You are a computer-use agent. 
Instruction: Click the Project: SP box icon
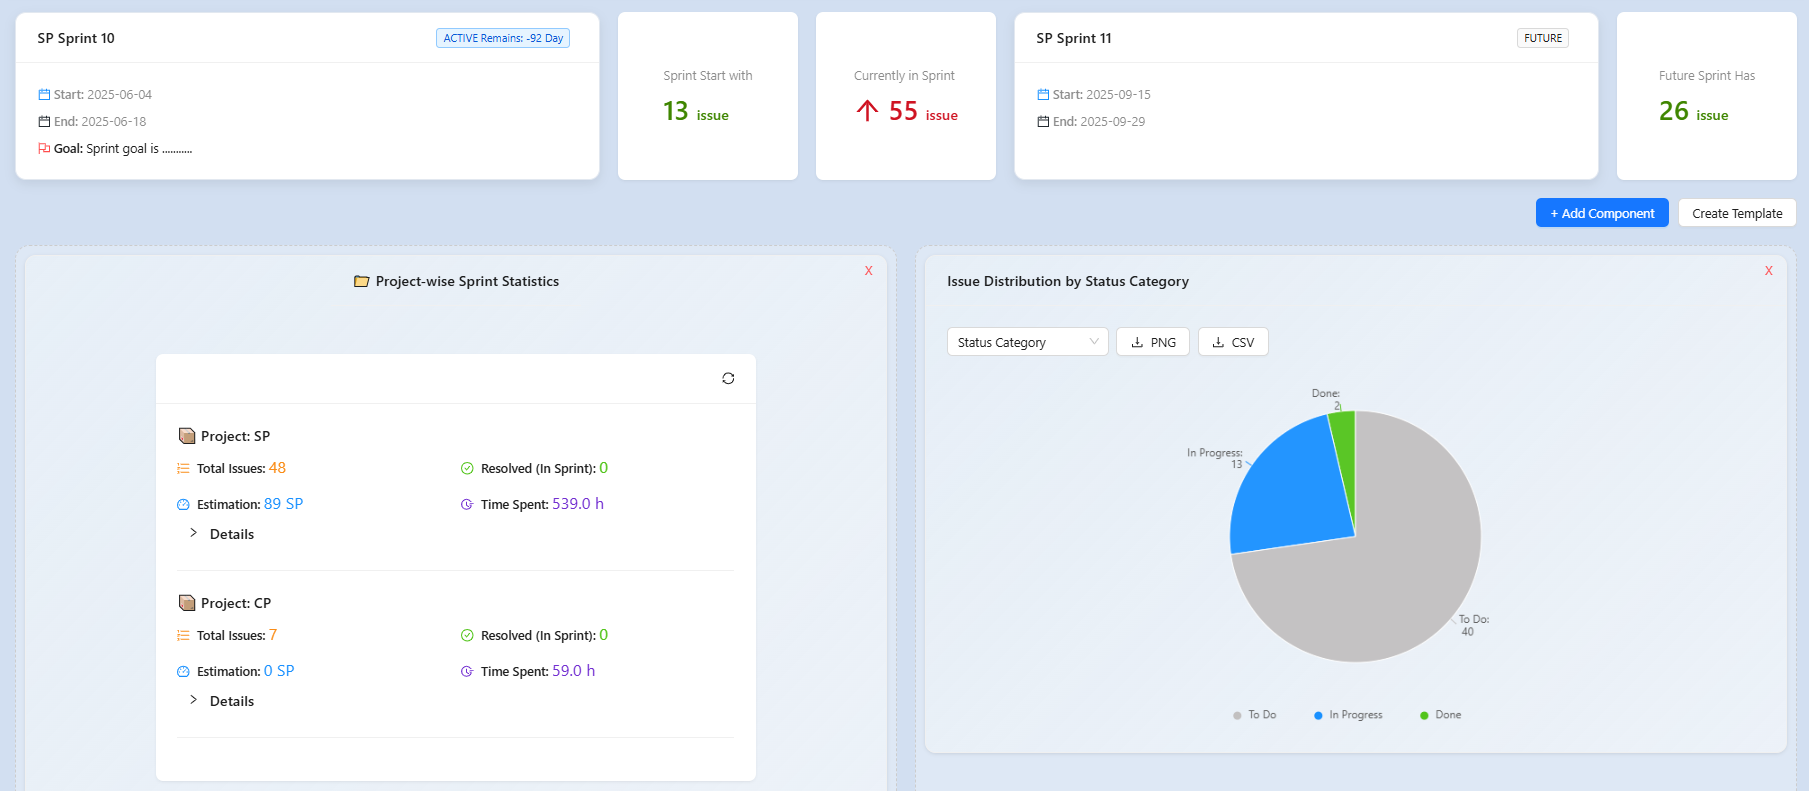coord(186,436)
